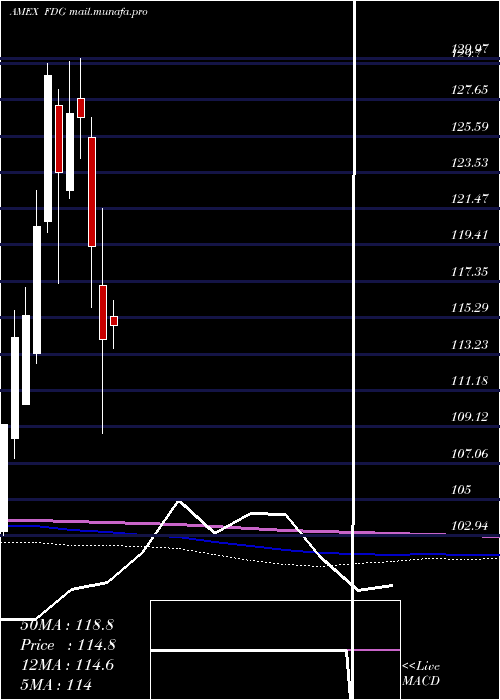The width and height of the screenshot is (500, 700).
Task: Click the AMEX FDG chart title text
Action: click(79, 12)
